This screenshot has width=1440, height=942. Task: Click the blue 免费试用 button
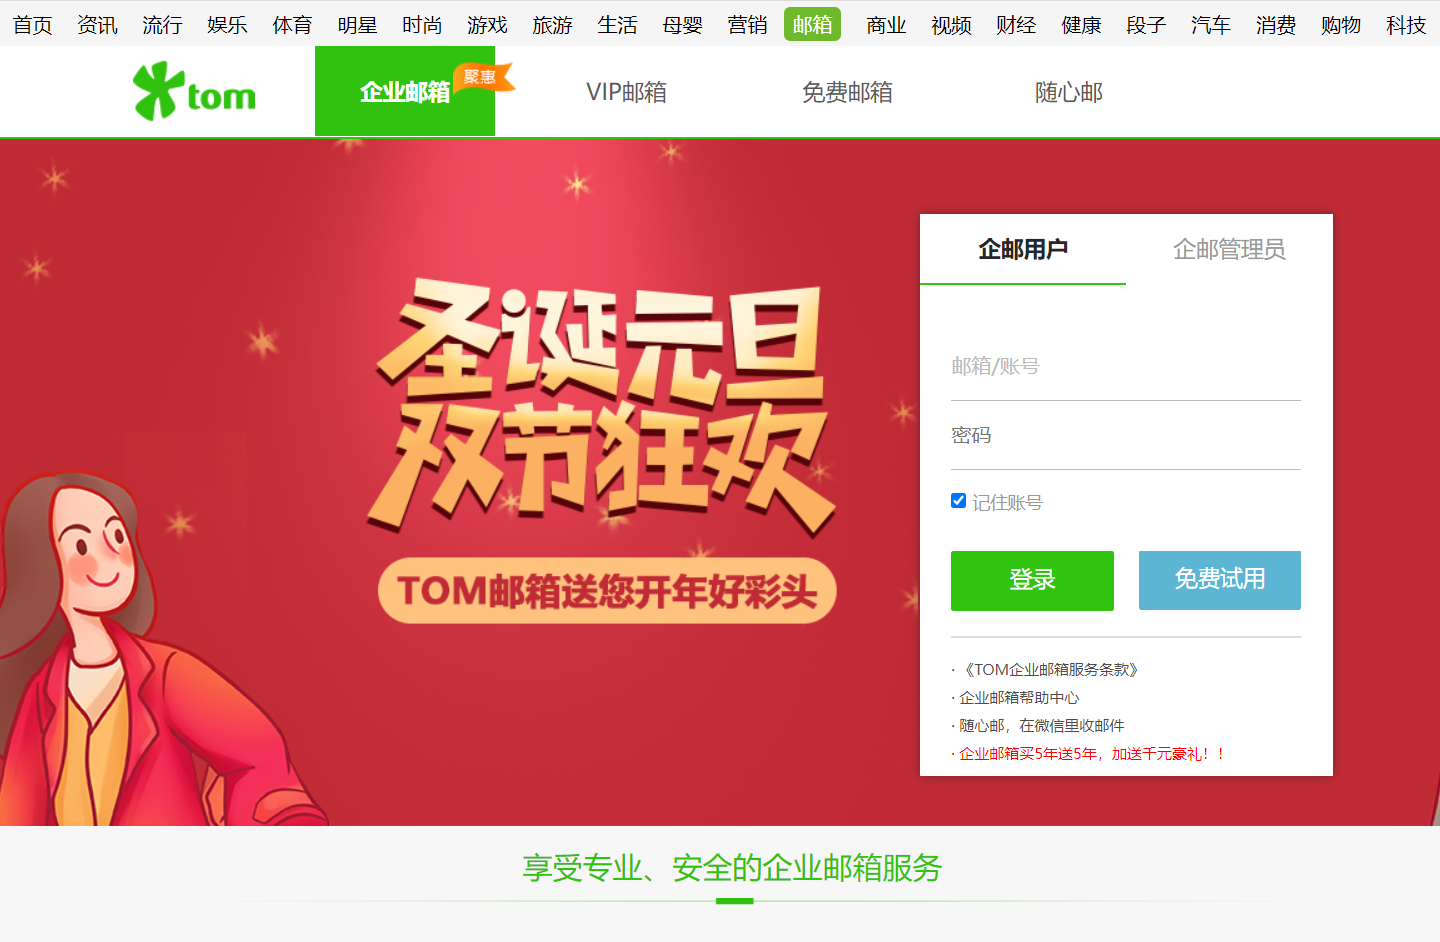click(1220, 580)
